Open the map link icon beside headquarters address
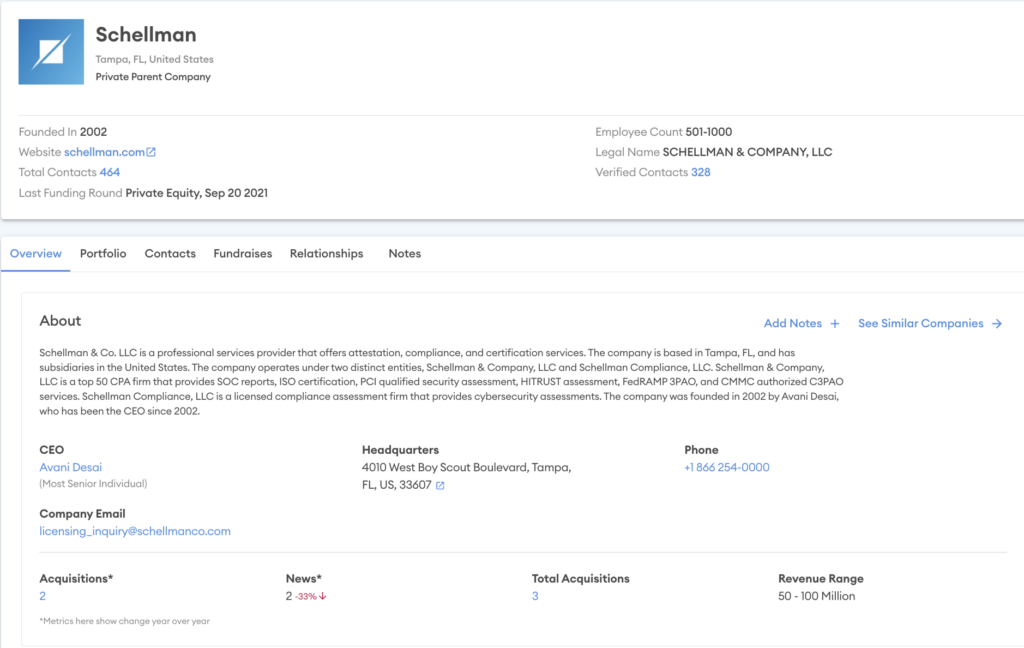Image resolution: width=1024 pixels, height=648 pixels. [440, 485]
